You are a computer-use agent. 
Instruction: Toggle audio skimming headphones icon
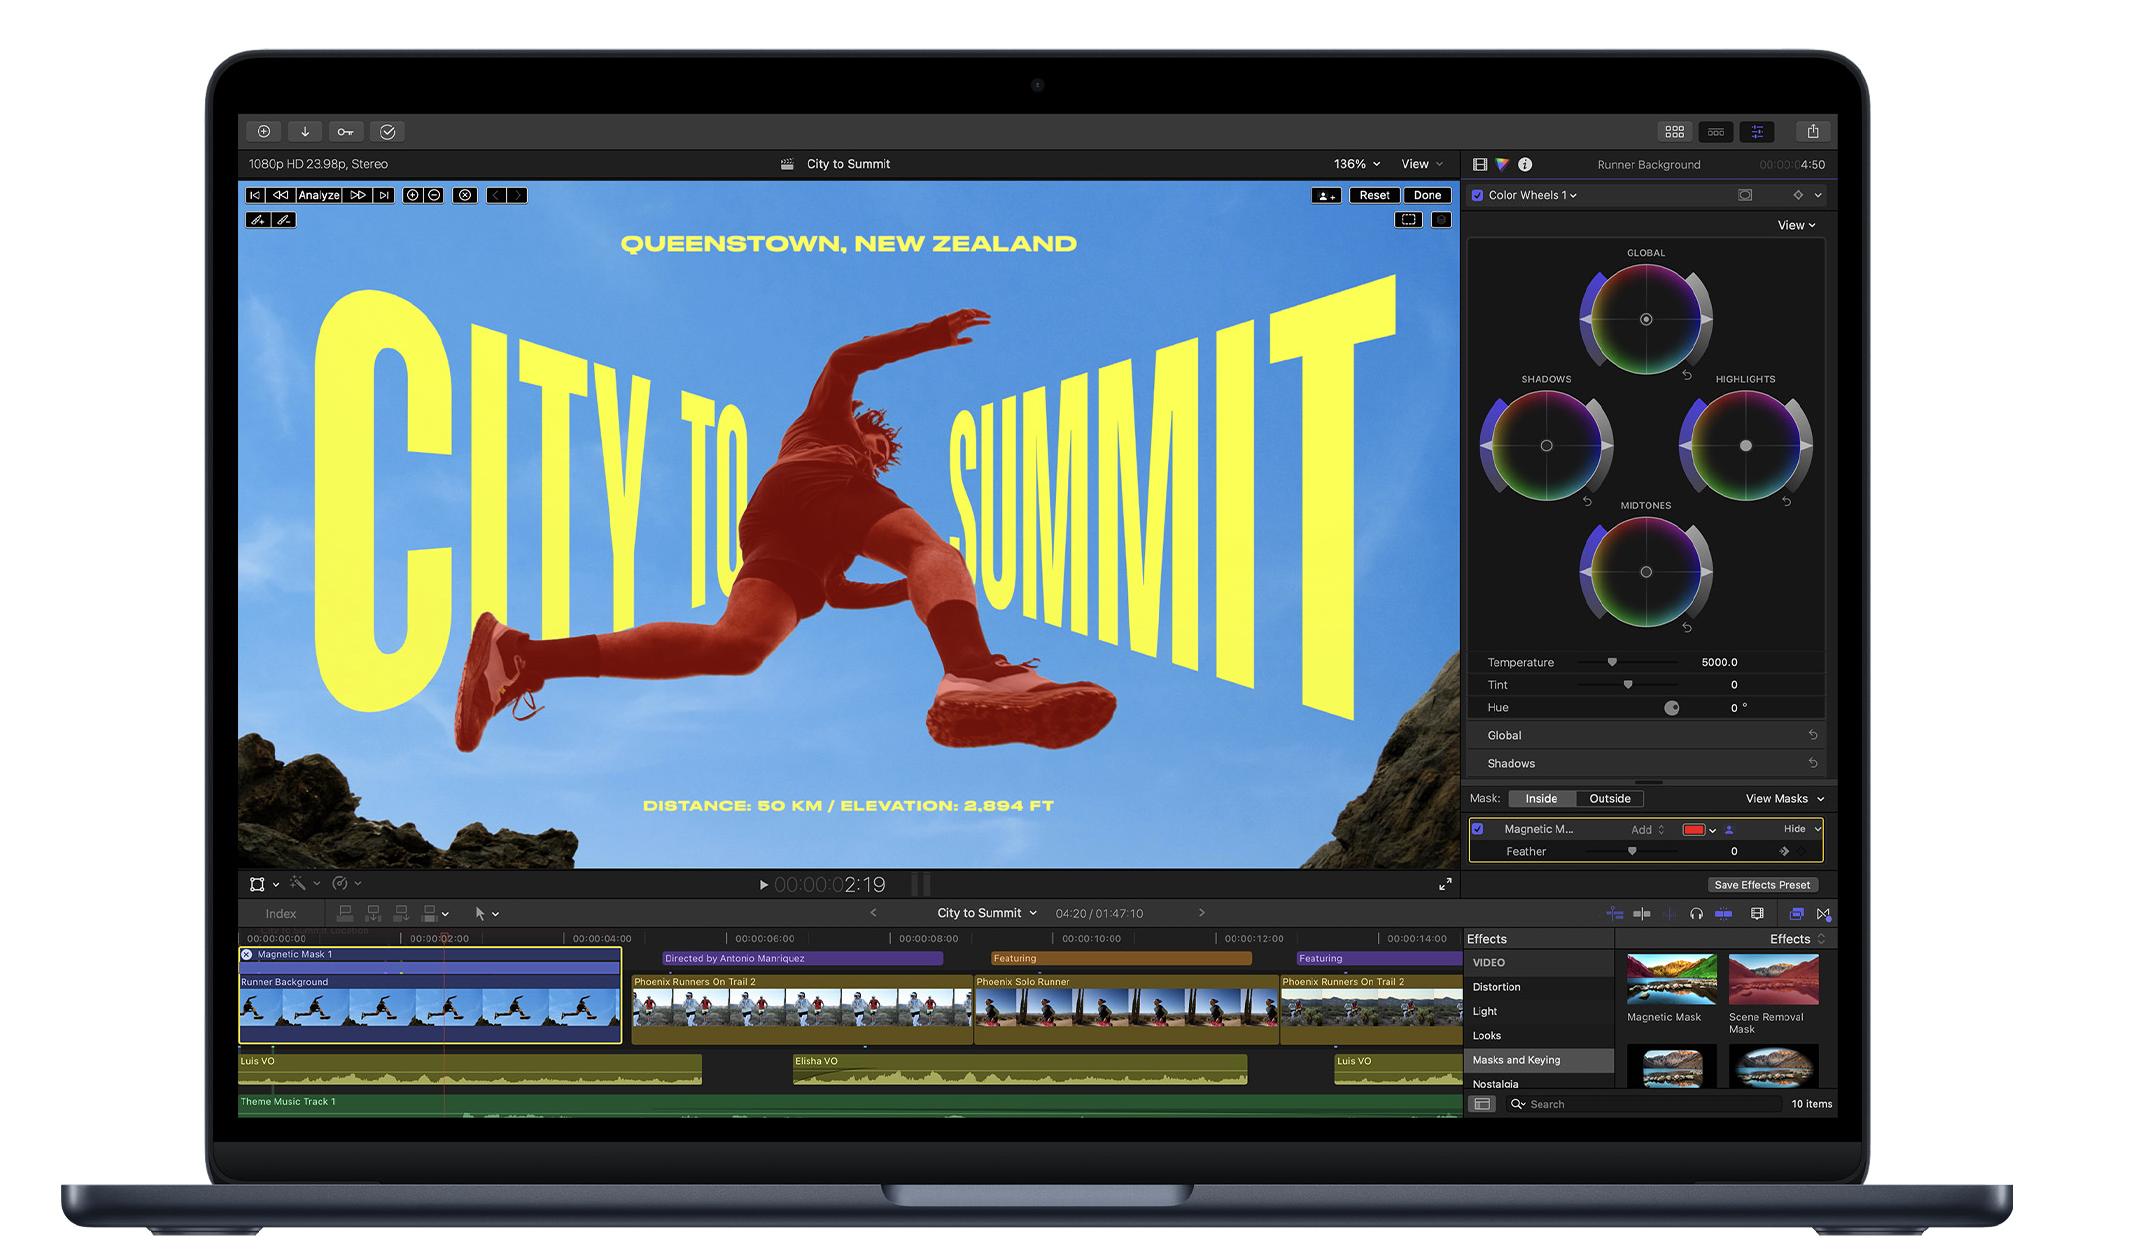(x=1696, y=914)
